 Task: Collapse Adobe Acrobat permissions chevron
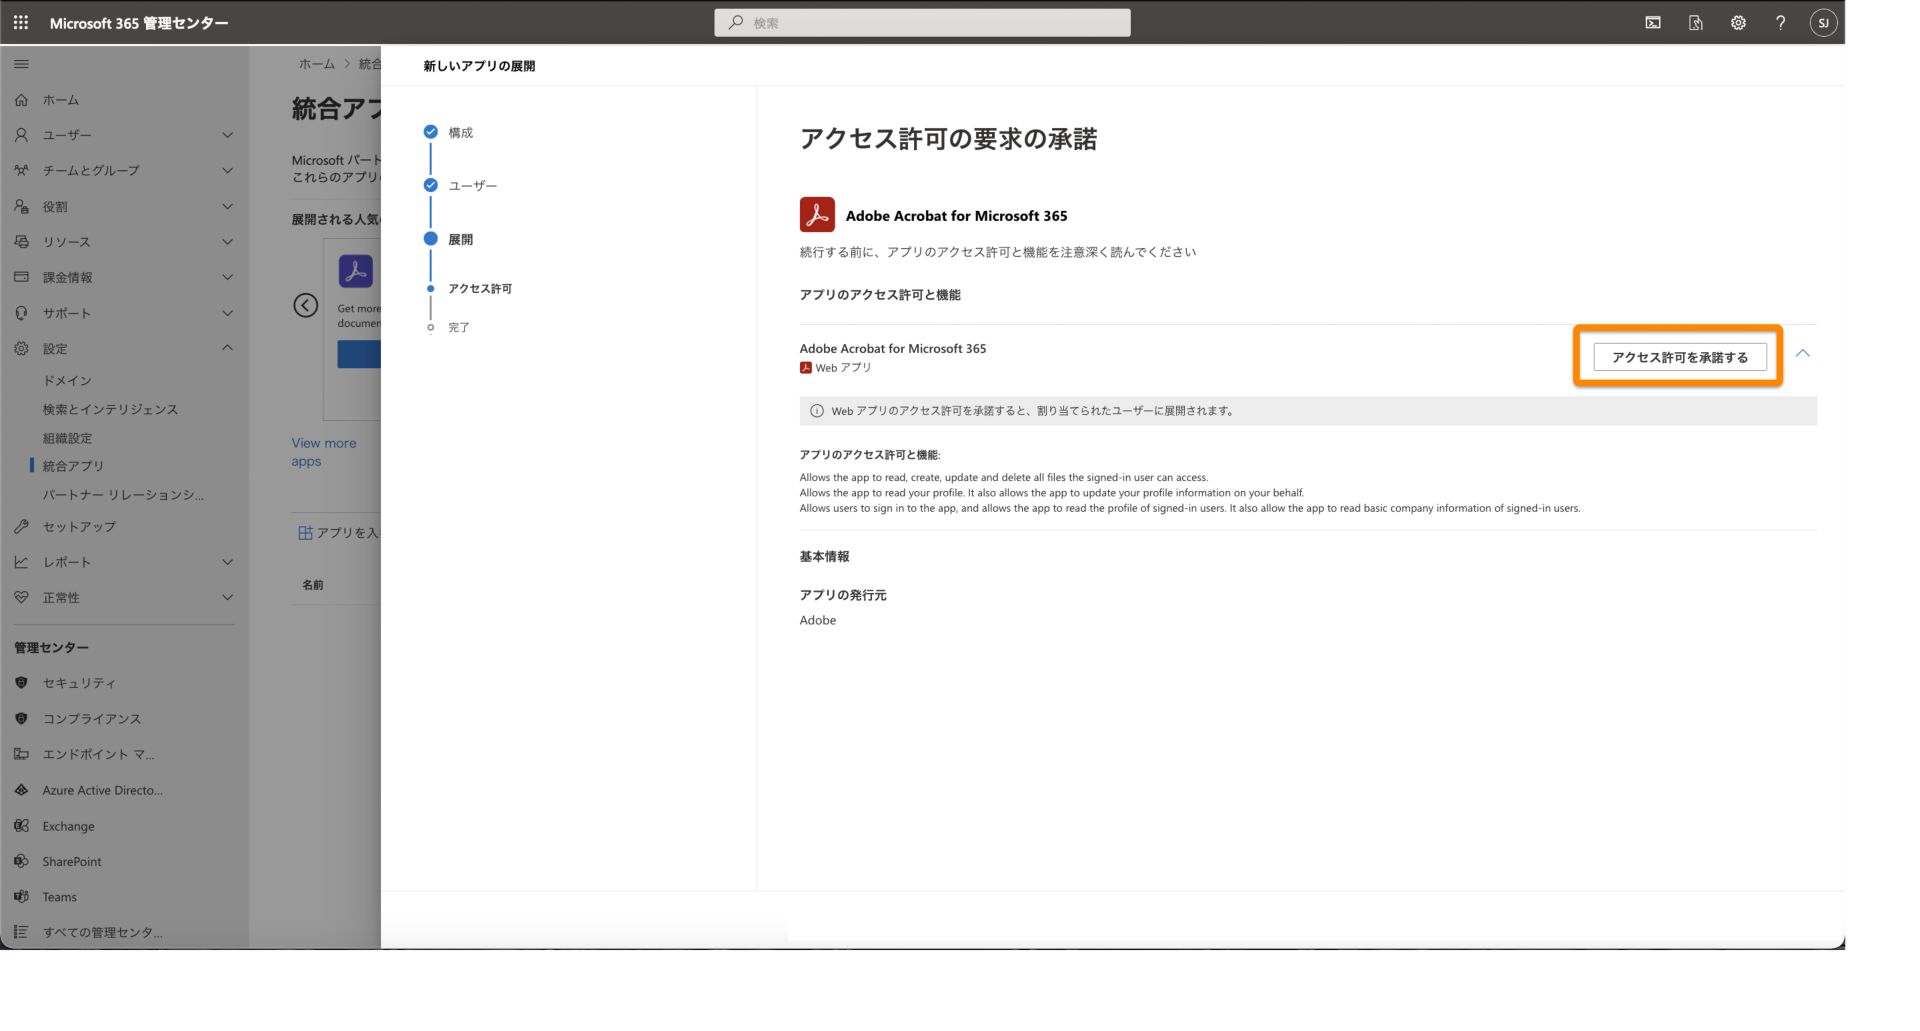pos(1803,353)
